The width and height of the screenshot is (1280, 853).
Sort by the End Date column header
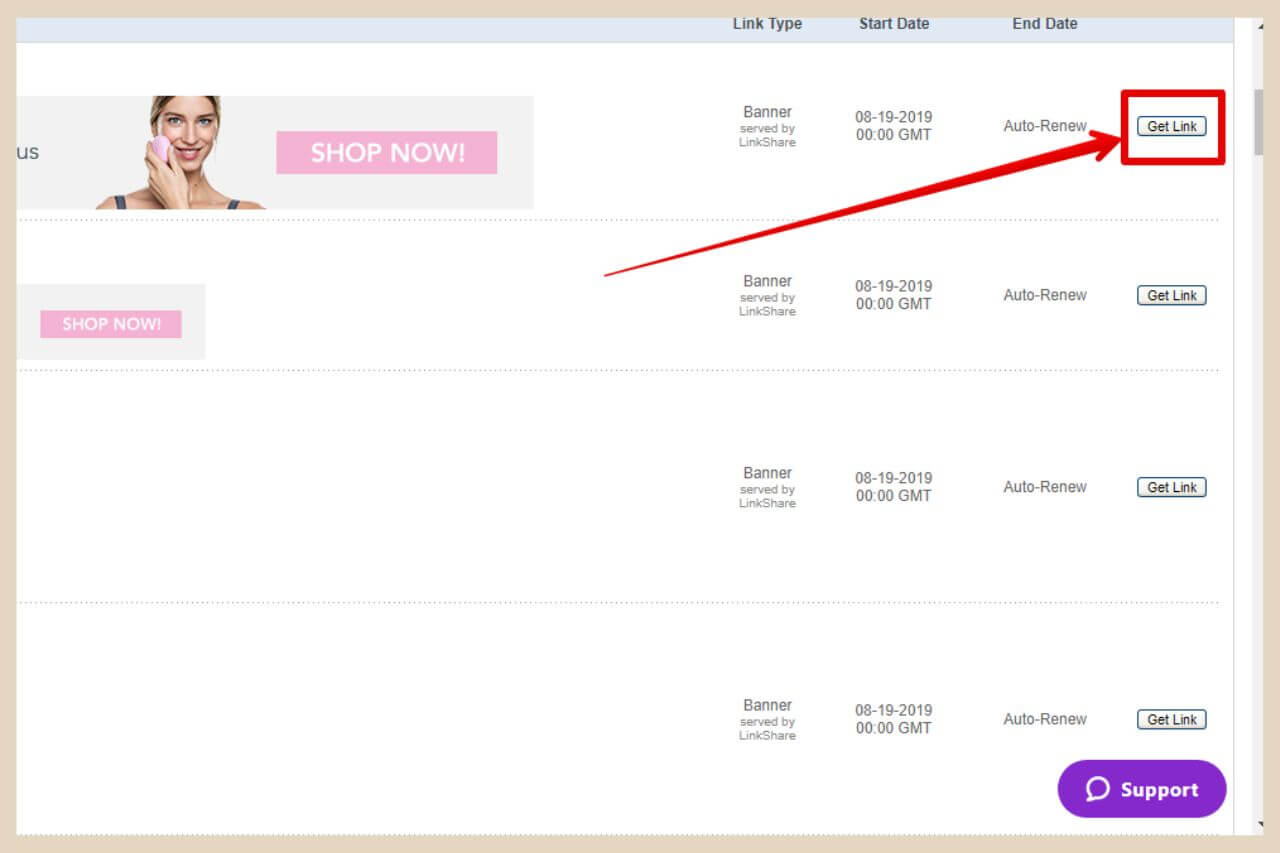point(1044,23)
